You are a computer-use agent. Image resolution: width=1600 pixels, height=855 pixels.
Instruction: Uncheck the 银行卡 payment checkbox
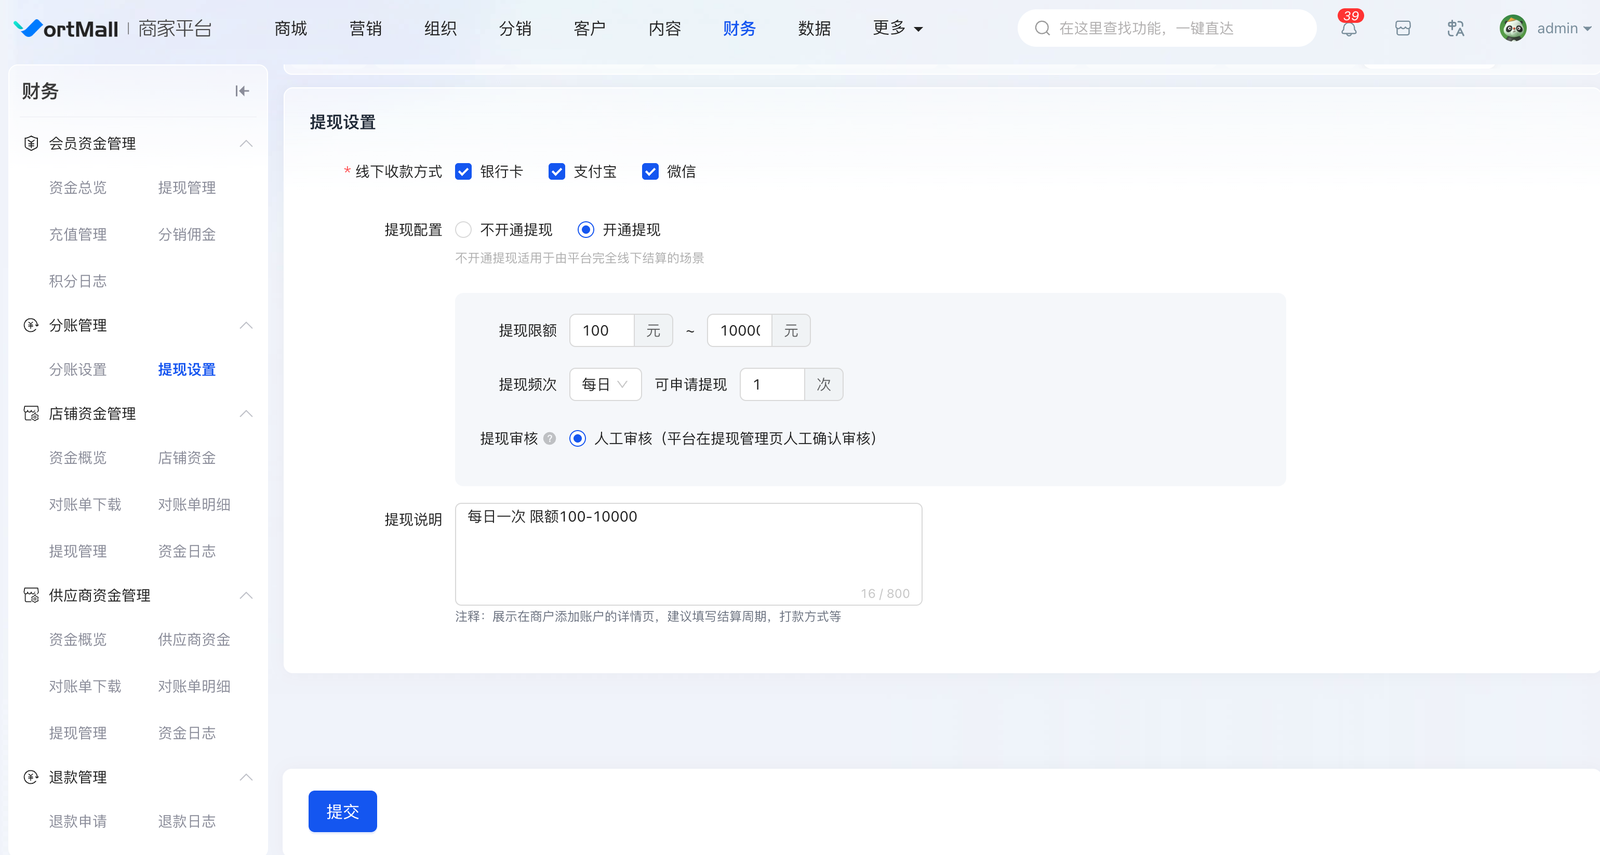tap(463, 172)
